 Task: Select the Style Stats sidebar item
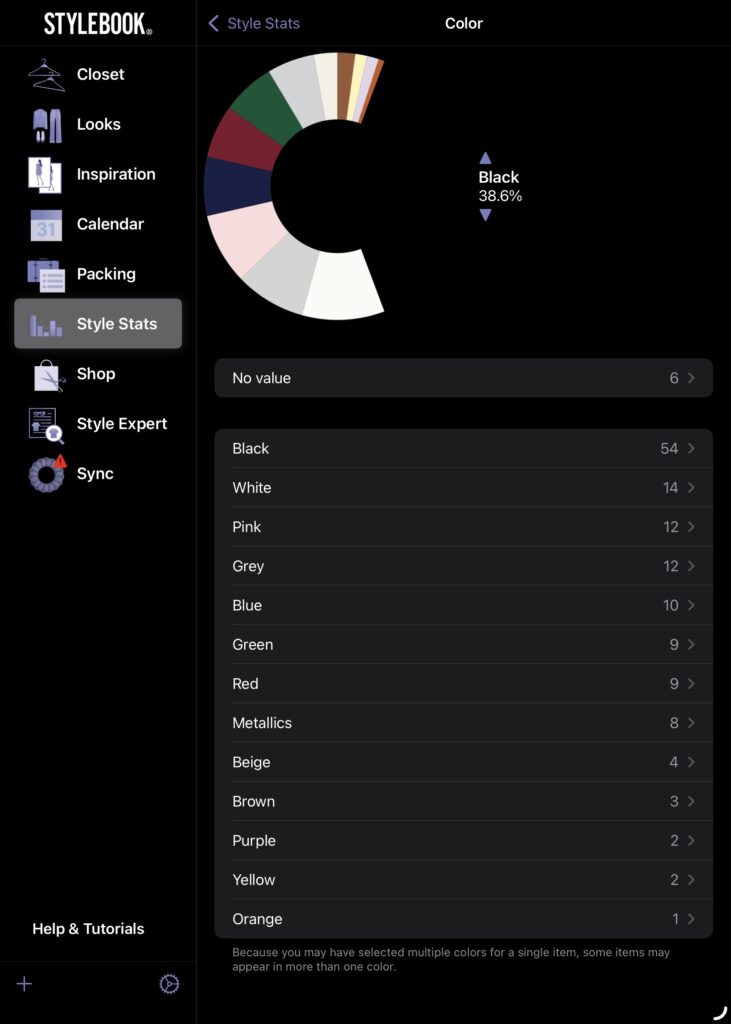(x=98, y=324)
